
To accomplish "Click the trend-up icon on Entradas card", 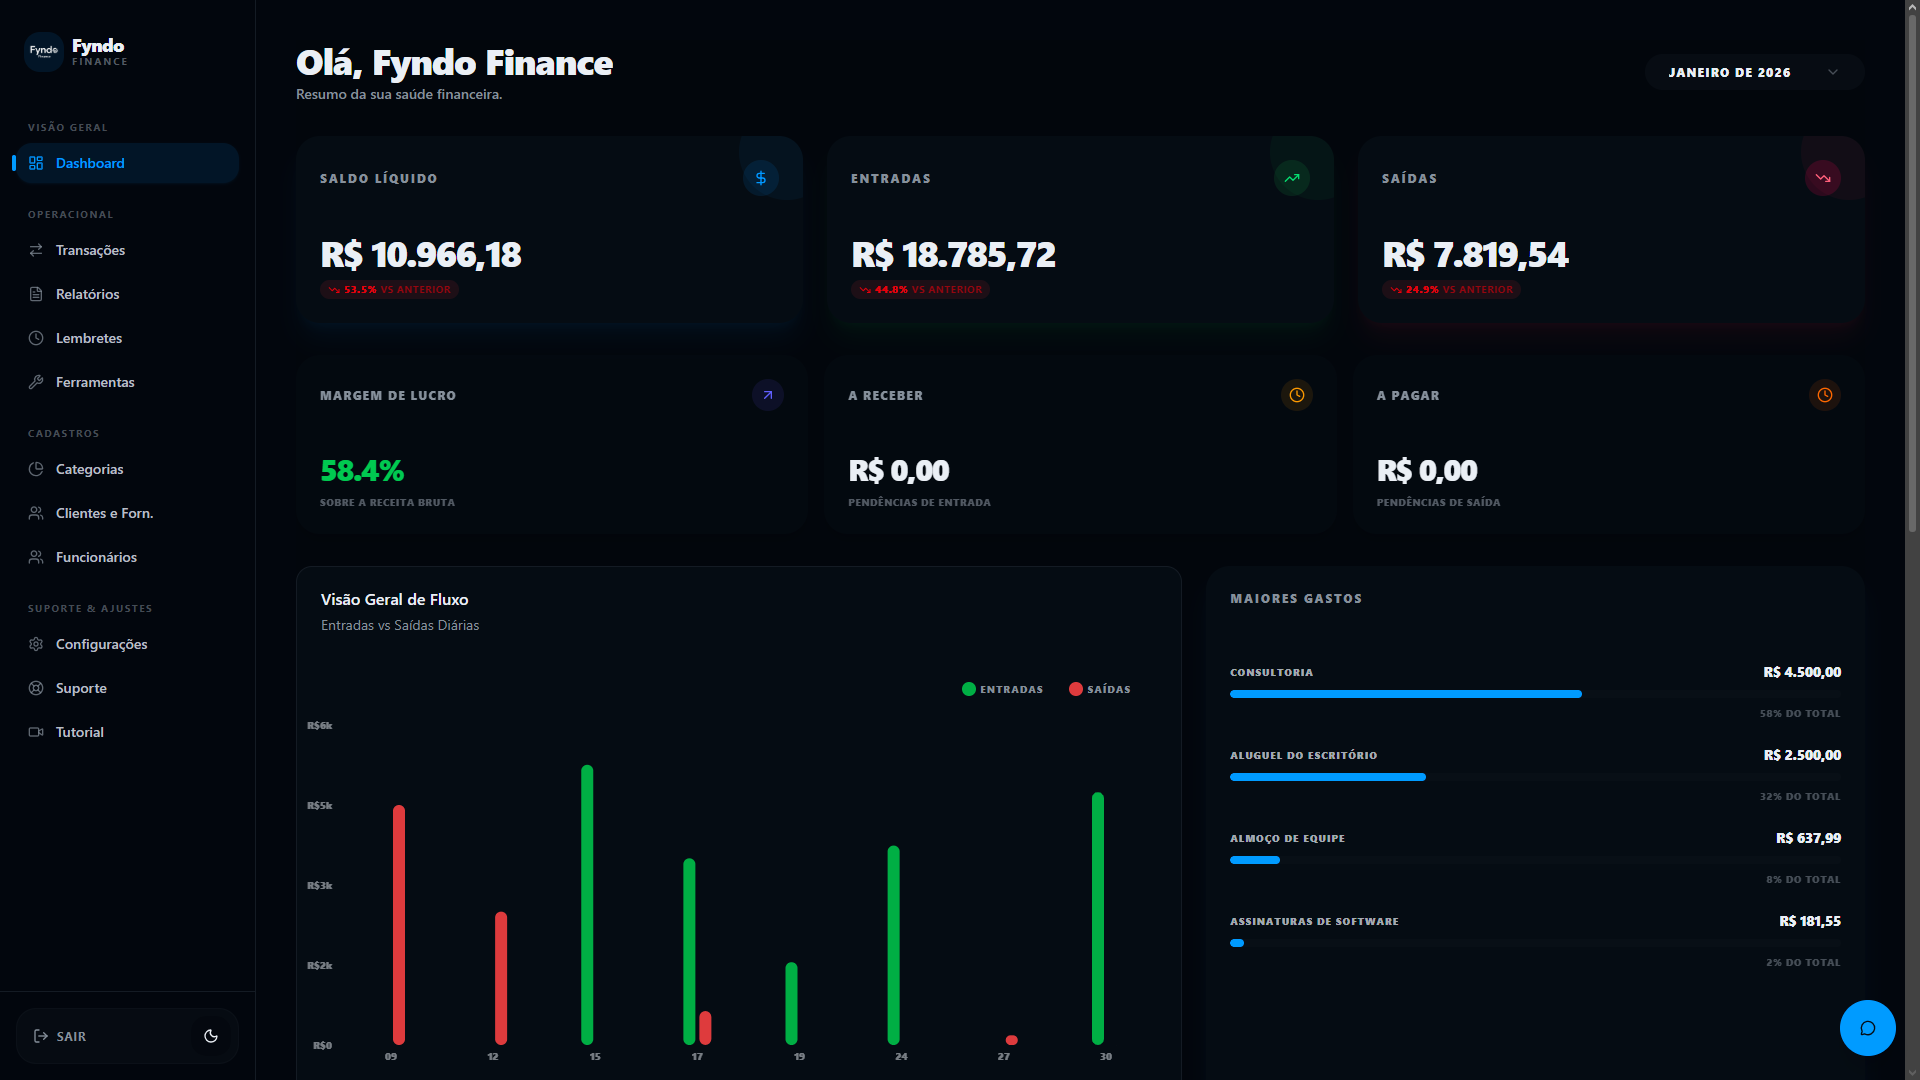I will pyautogui.click(x=1292, y=178).
